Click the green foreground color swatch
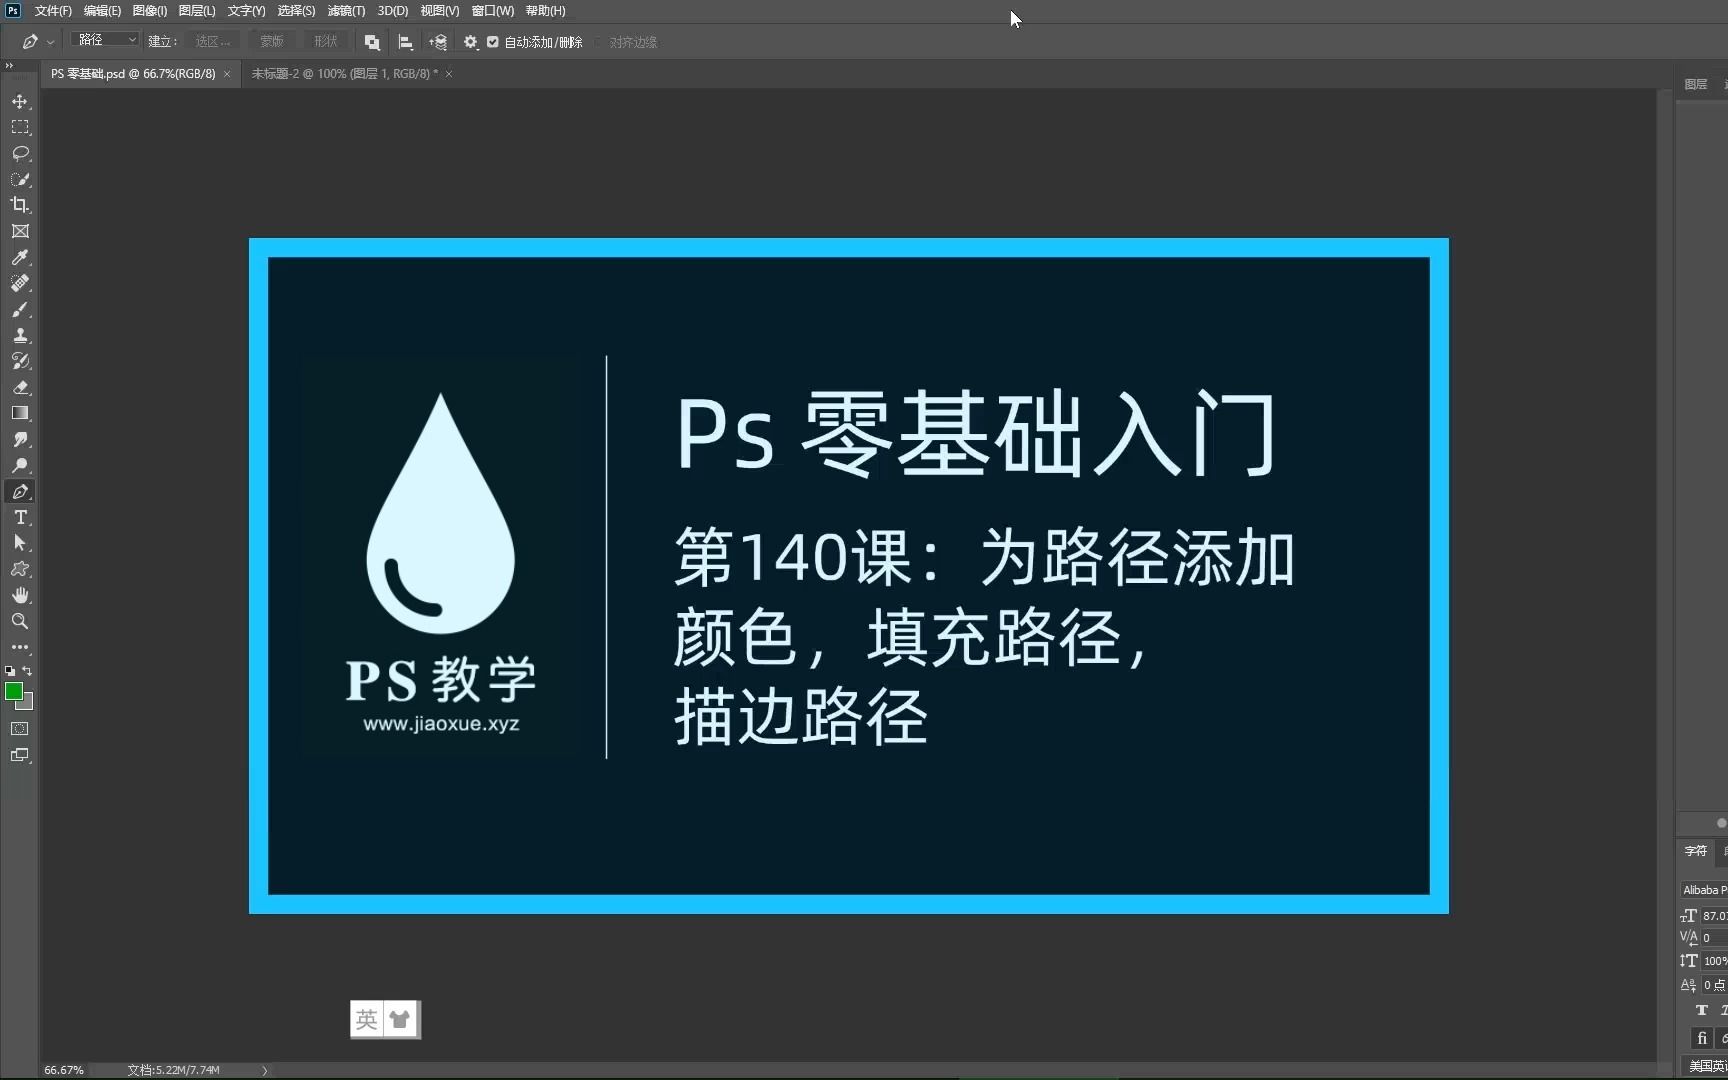Image resolution: width=1728 pixels, height=1080 pixels. pos(15,692)
